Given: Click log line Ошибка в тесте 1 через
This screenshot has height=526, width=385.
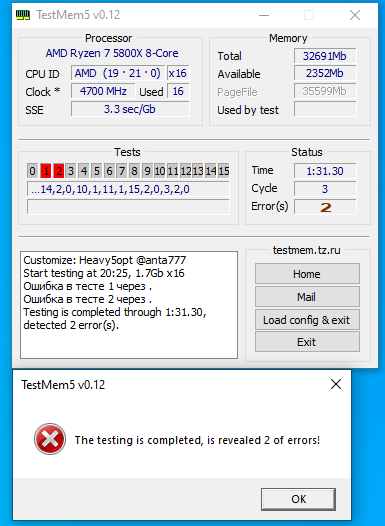Looking at the screenshot, I should [x=88, y=286].
